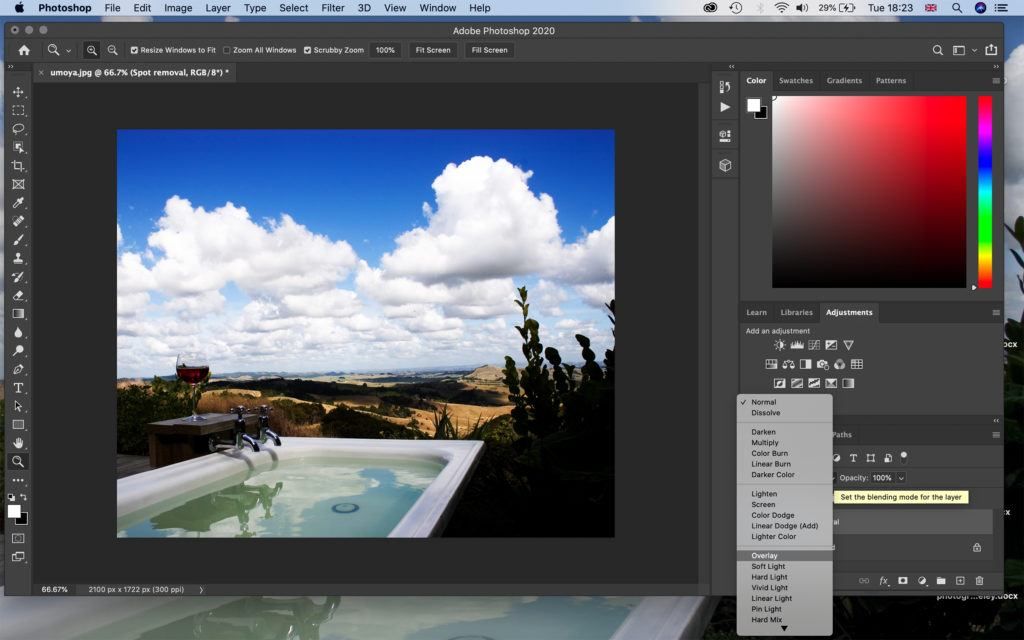Open the Color panel options menu
The image size is (1024, 640).
[995, 81]
